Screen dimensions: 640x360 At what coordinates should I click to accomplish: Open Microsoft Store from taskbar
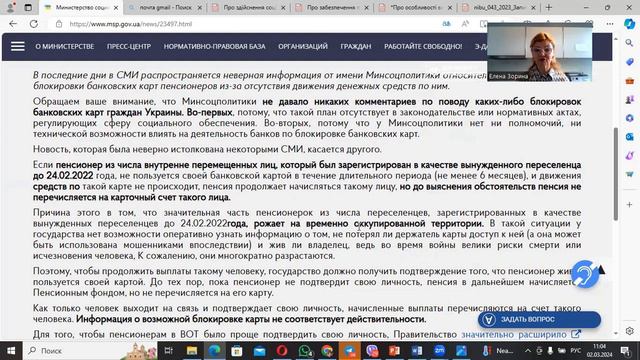click(237, 351)
